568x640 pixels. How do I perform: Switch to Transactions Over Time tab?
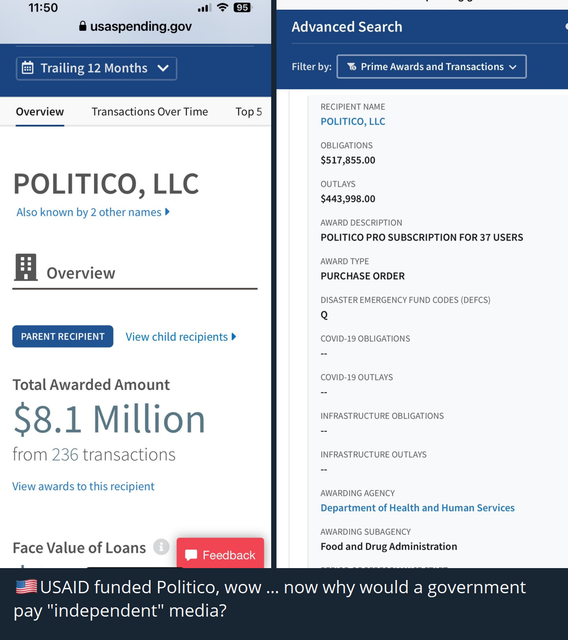coord(150,111)
